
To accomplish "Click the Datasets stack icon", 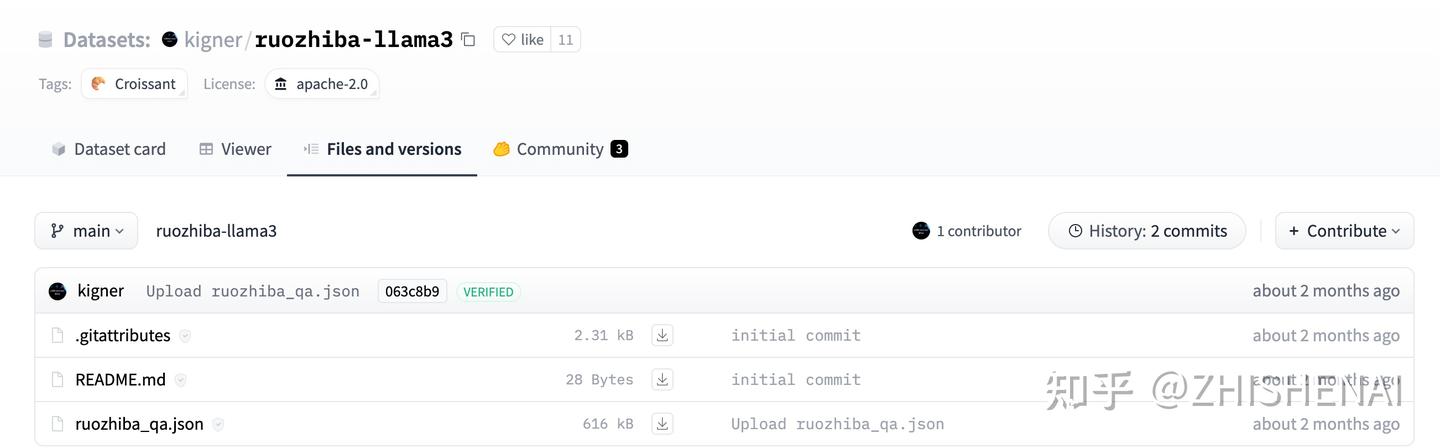I will [x=45, y=40].
